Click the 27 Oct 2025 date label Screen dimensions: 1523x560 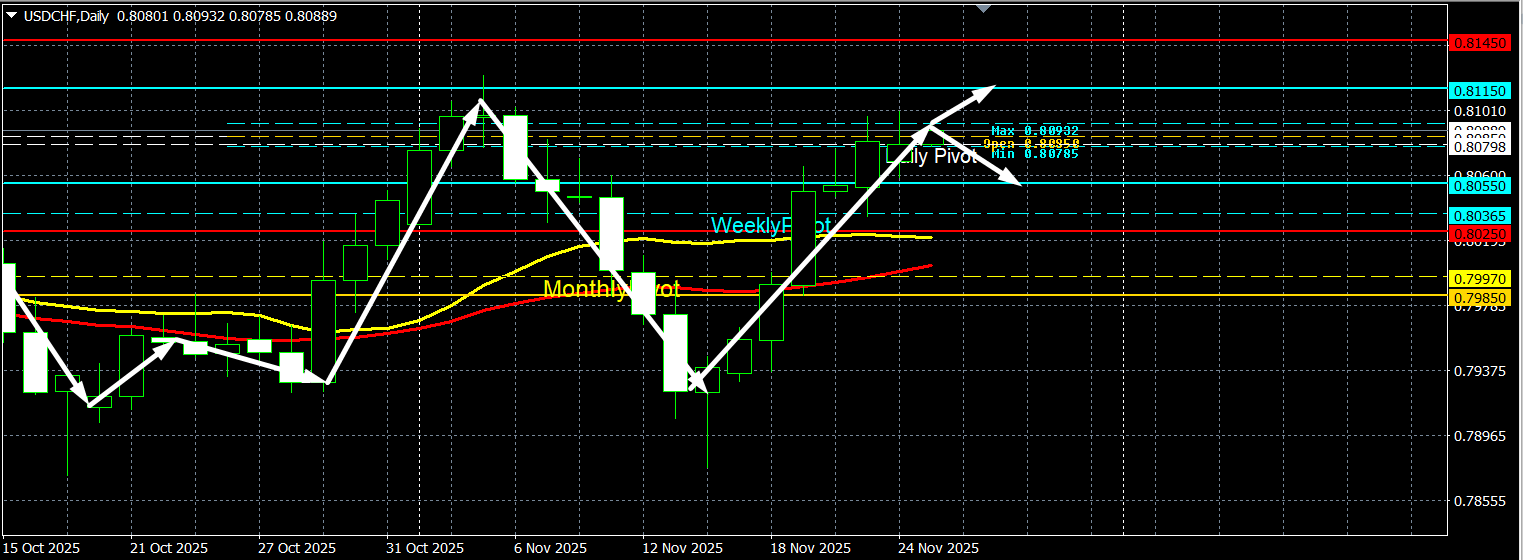click(x=297, y=549)
